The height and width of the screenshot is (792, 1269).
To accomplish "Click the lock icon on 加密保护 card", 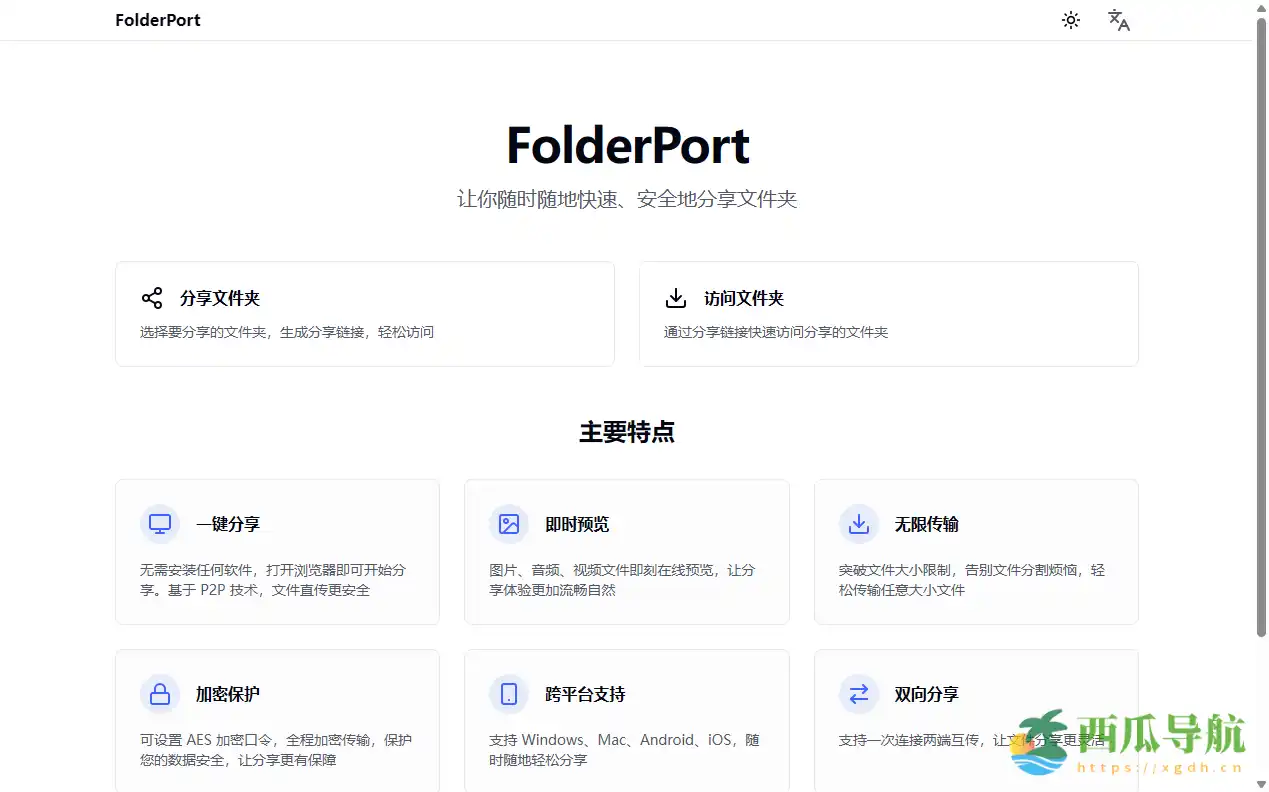I will coord(159,694).
